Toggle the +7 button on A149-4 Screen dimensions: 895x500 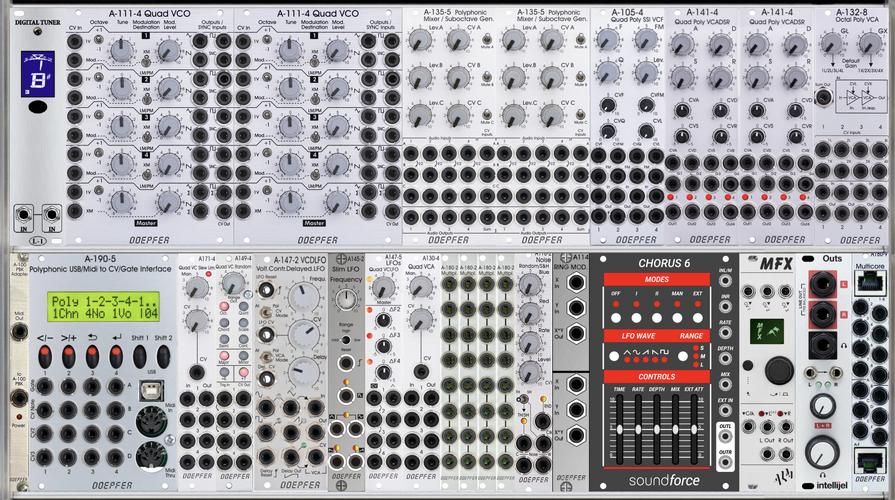click(x=243, y=372)
